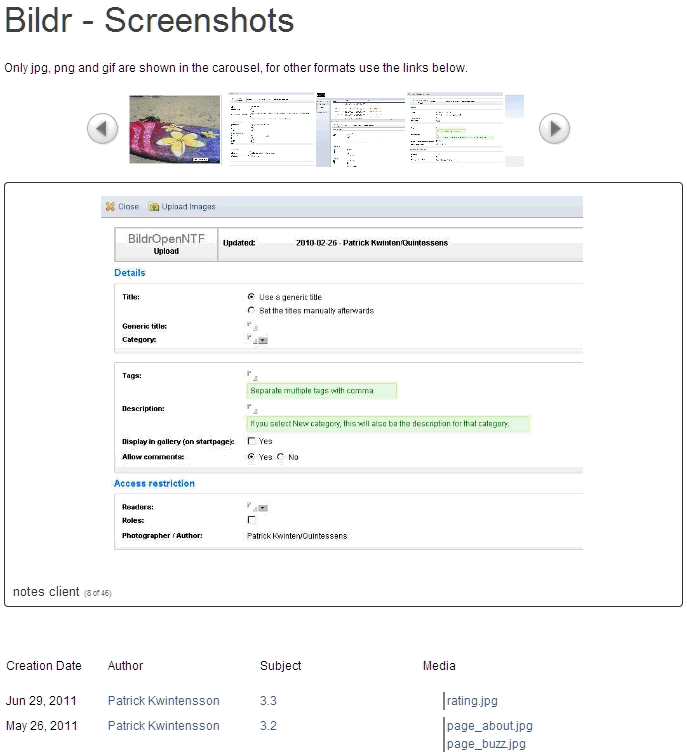Image resolution: width=687 pixels, height=752 pixels.
Task: Click the 'Close' toolbar label
Action: [129, 207]
